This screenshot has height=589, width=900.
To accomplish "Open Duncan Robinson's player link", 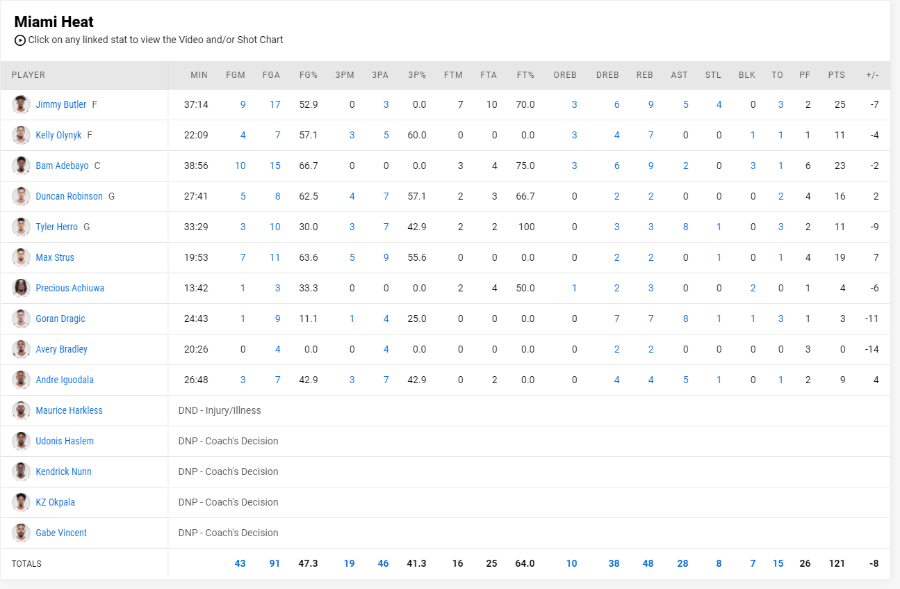I will click(69, 196).
